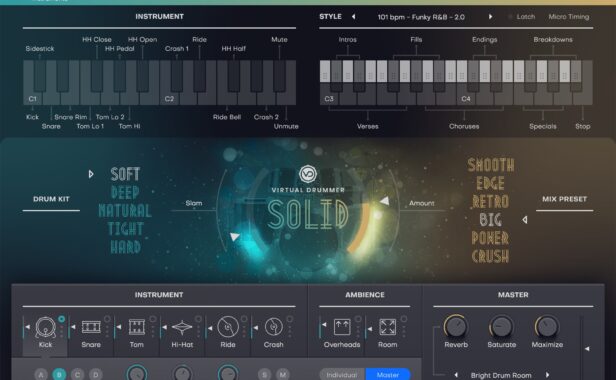Choose the Tight drum kit

pyautogui.click(x=125, y=229)
